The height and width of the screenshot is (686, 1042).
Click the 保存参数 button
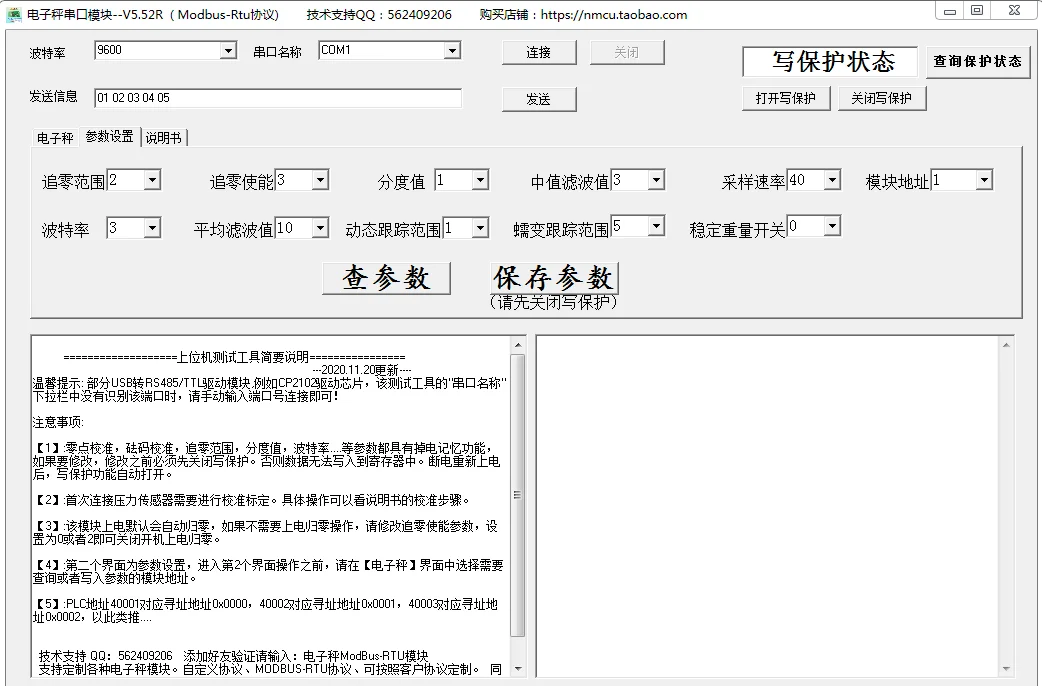[555, 278]
